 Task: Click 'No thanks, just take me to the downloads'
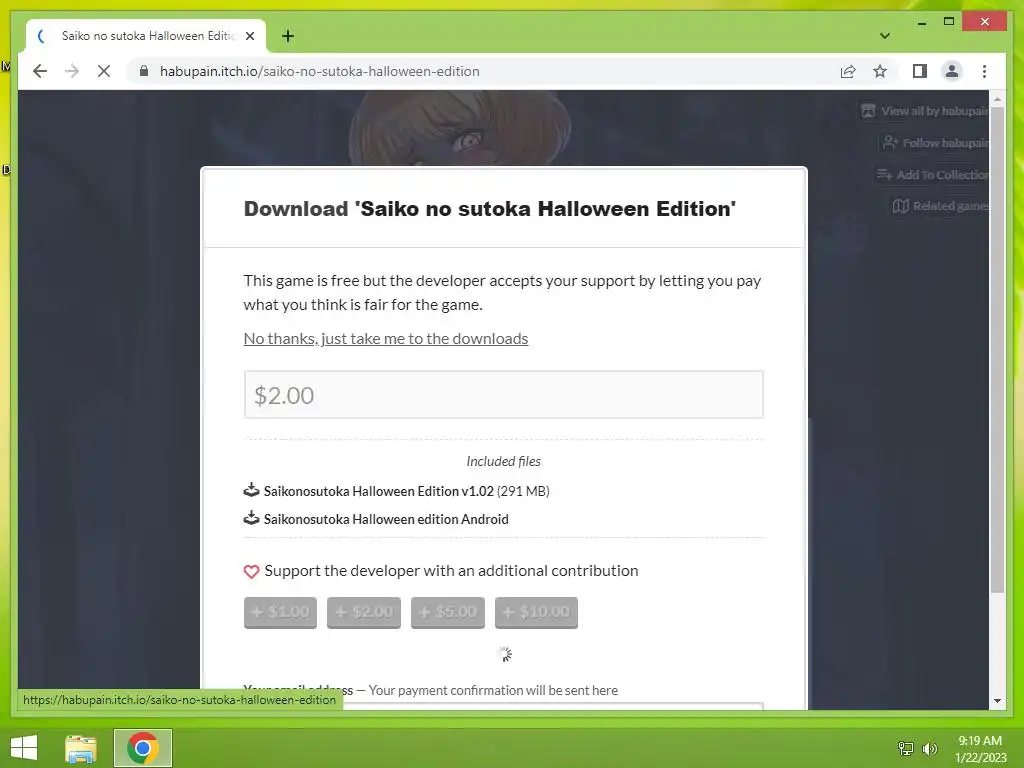pos(386,338)
